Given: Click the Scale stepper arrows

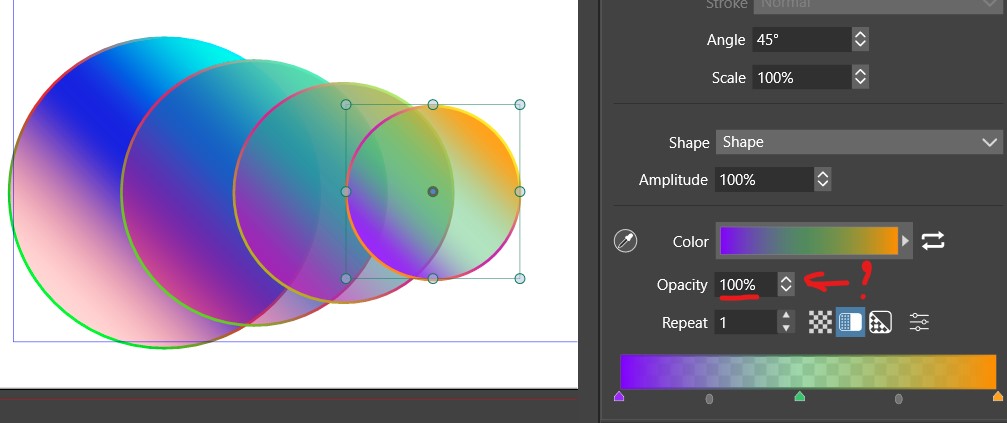Looking at the screenshot, I should pos(860,77).
